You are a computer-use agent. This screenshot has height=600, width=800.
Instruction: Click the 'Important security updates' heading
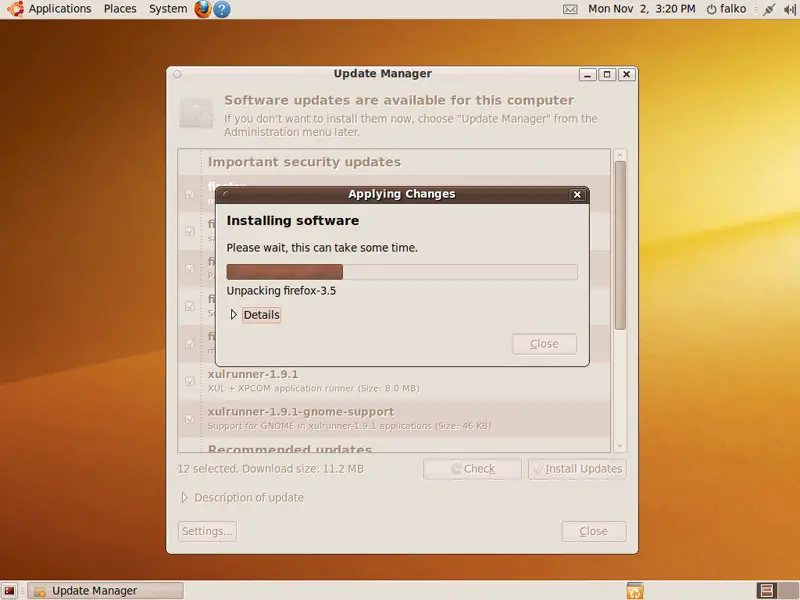(305, 162)
